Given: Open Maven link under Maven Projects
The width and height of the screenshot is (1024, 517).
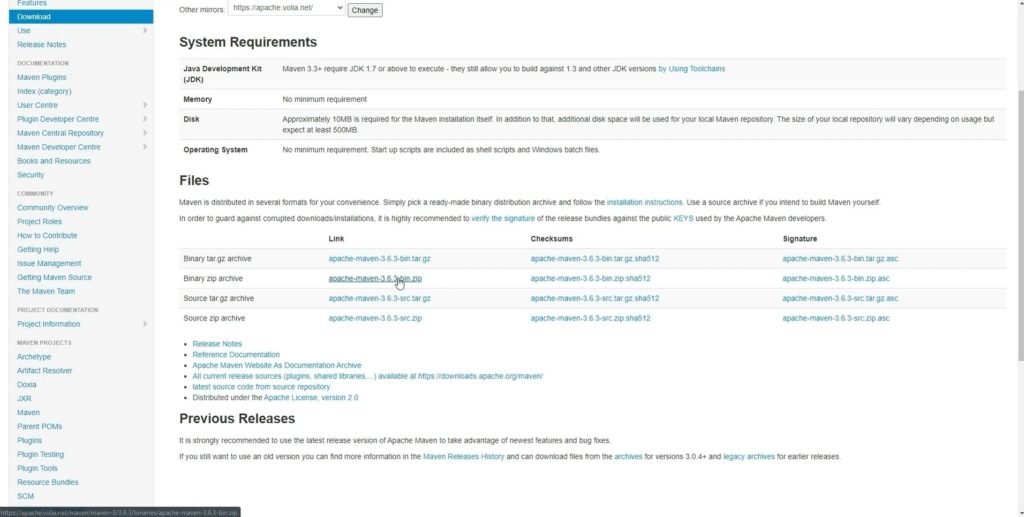Looking at the screenshot, I should [28, 413].
